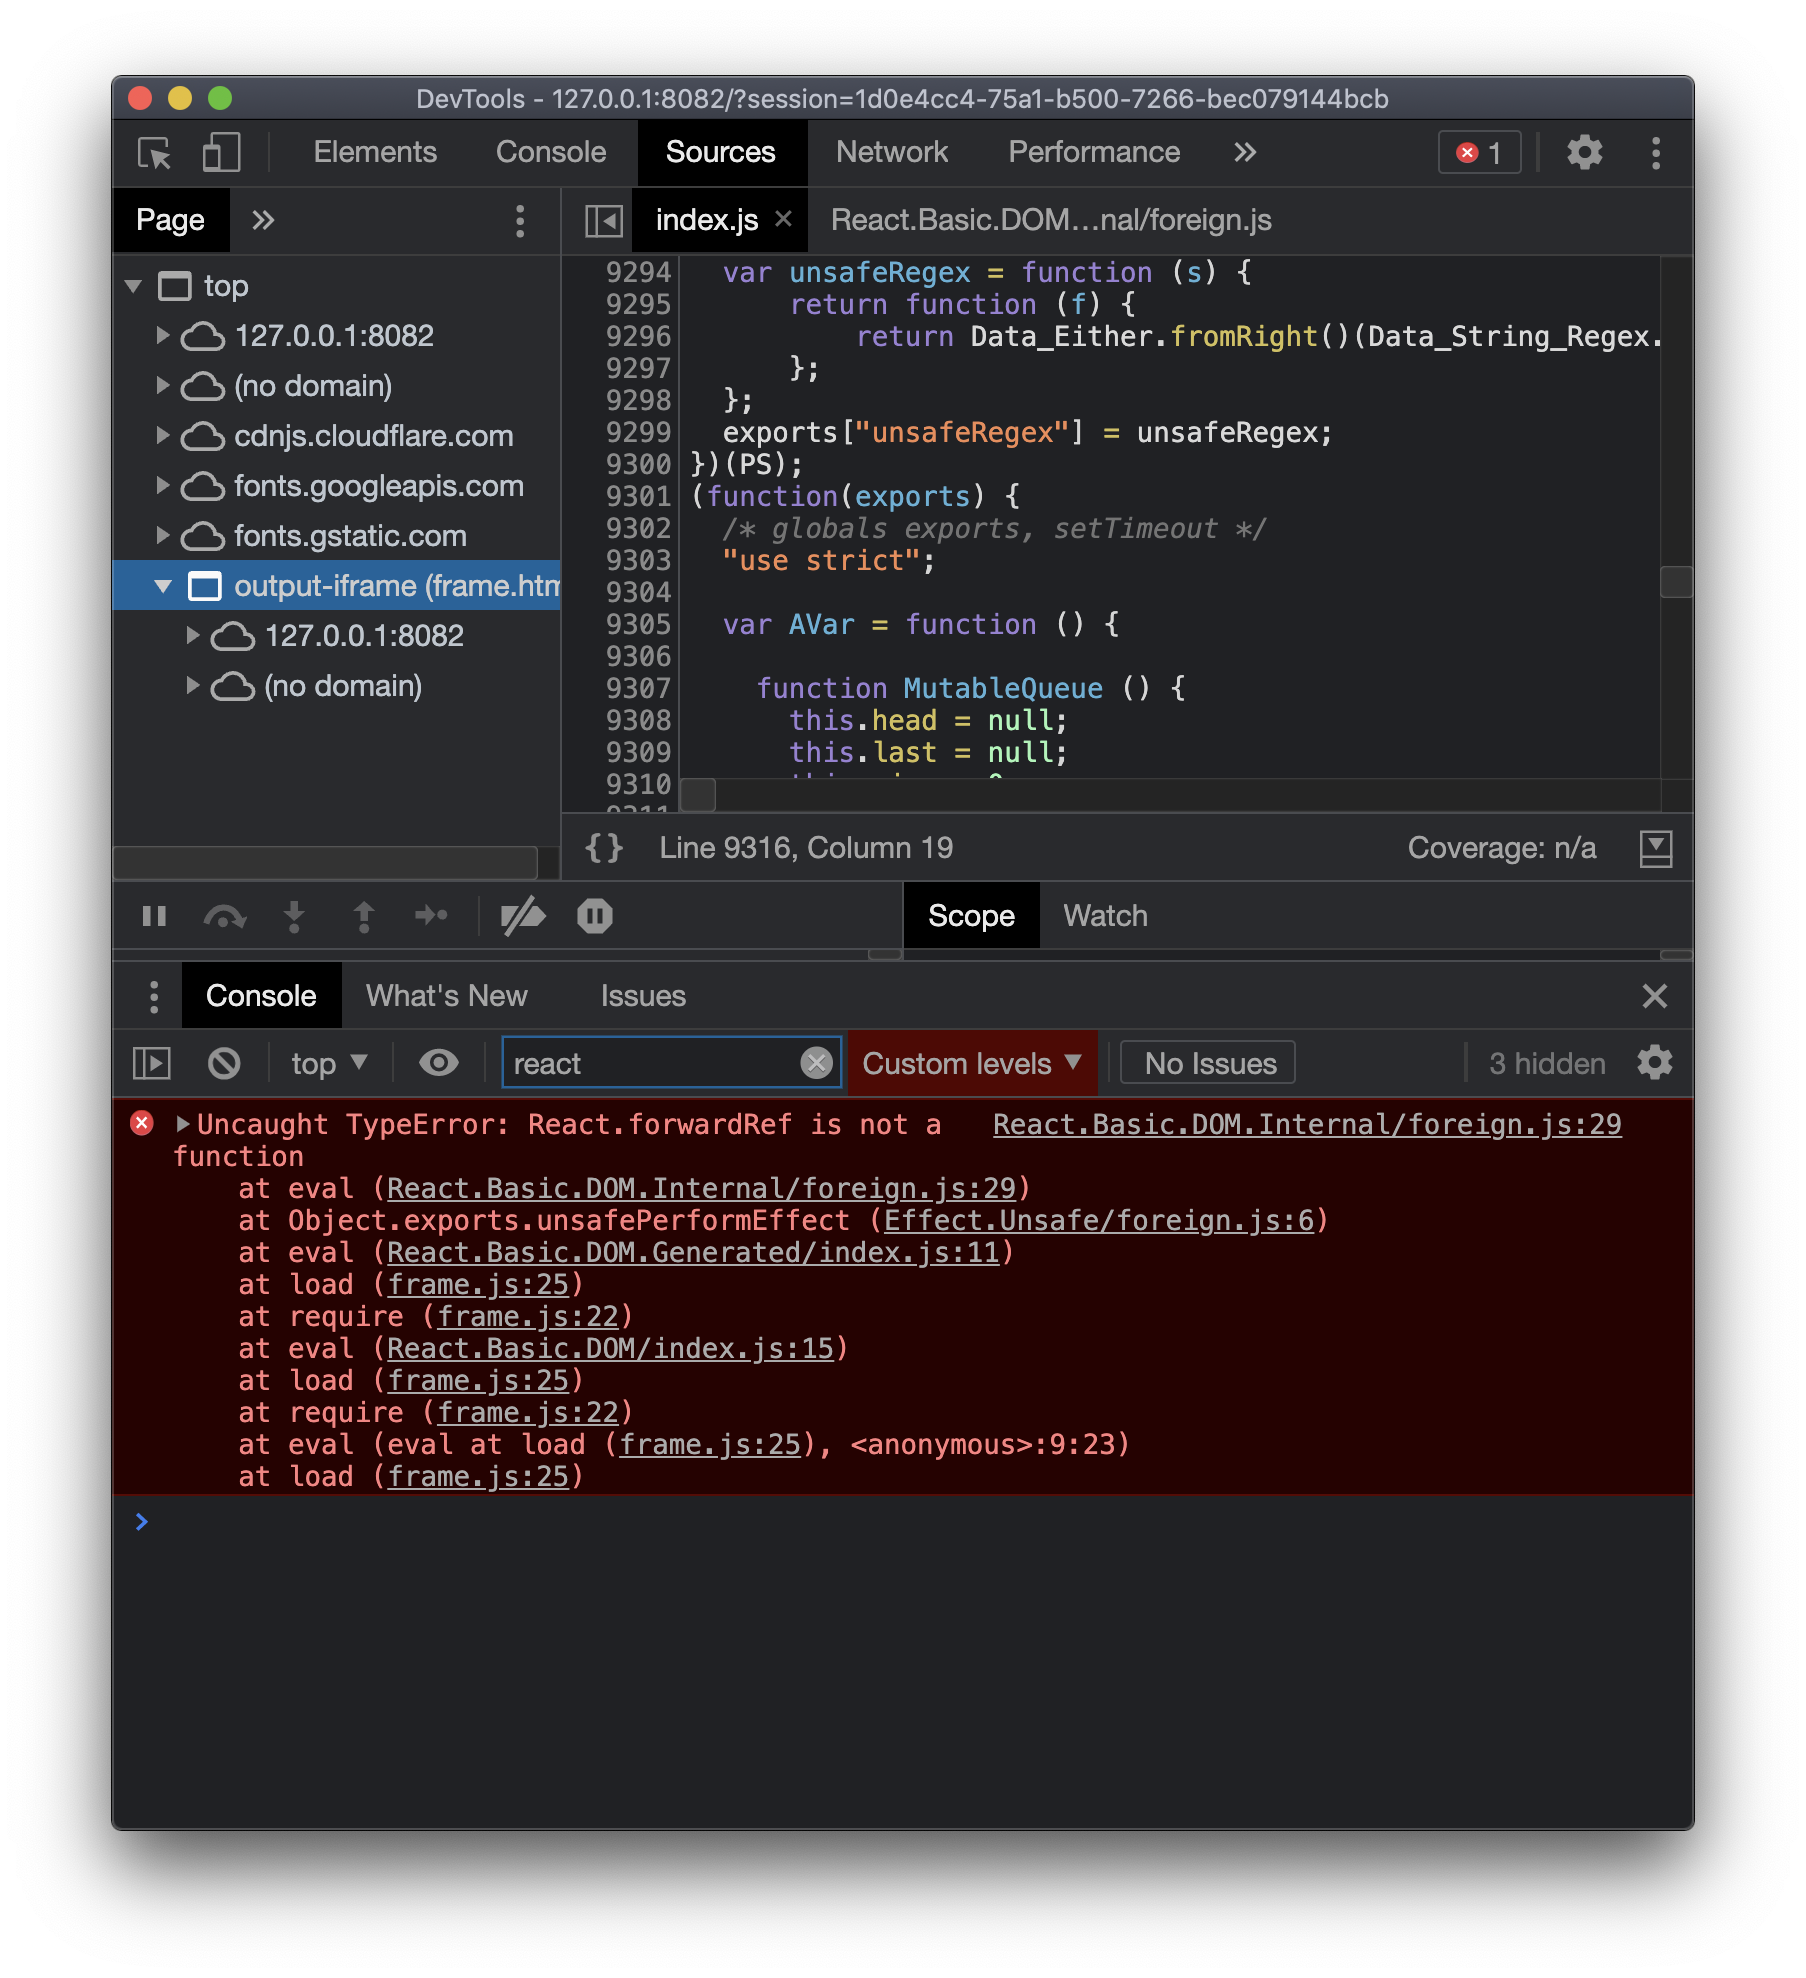
Task: Open the top execution context dropdown
Action: [330, 1063]
